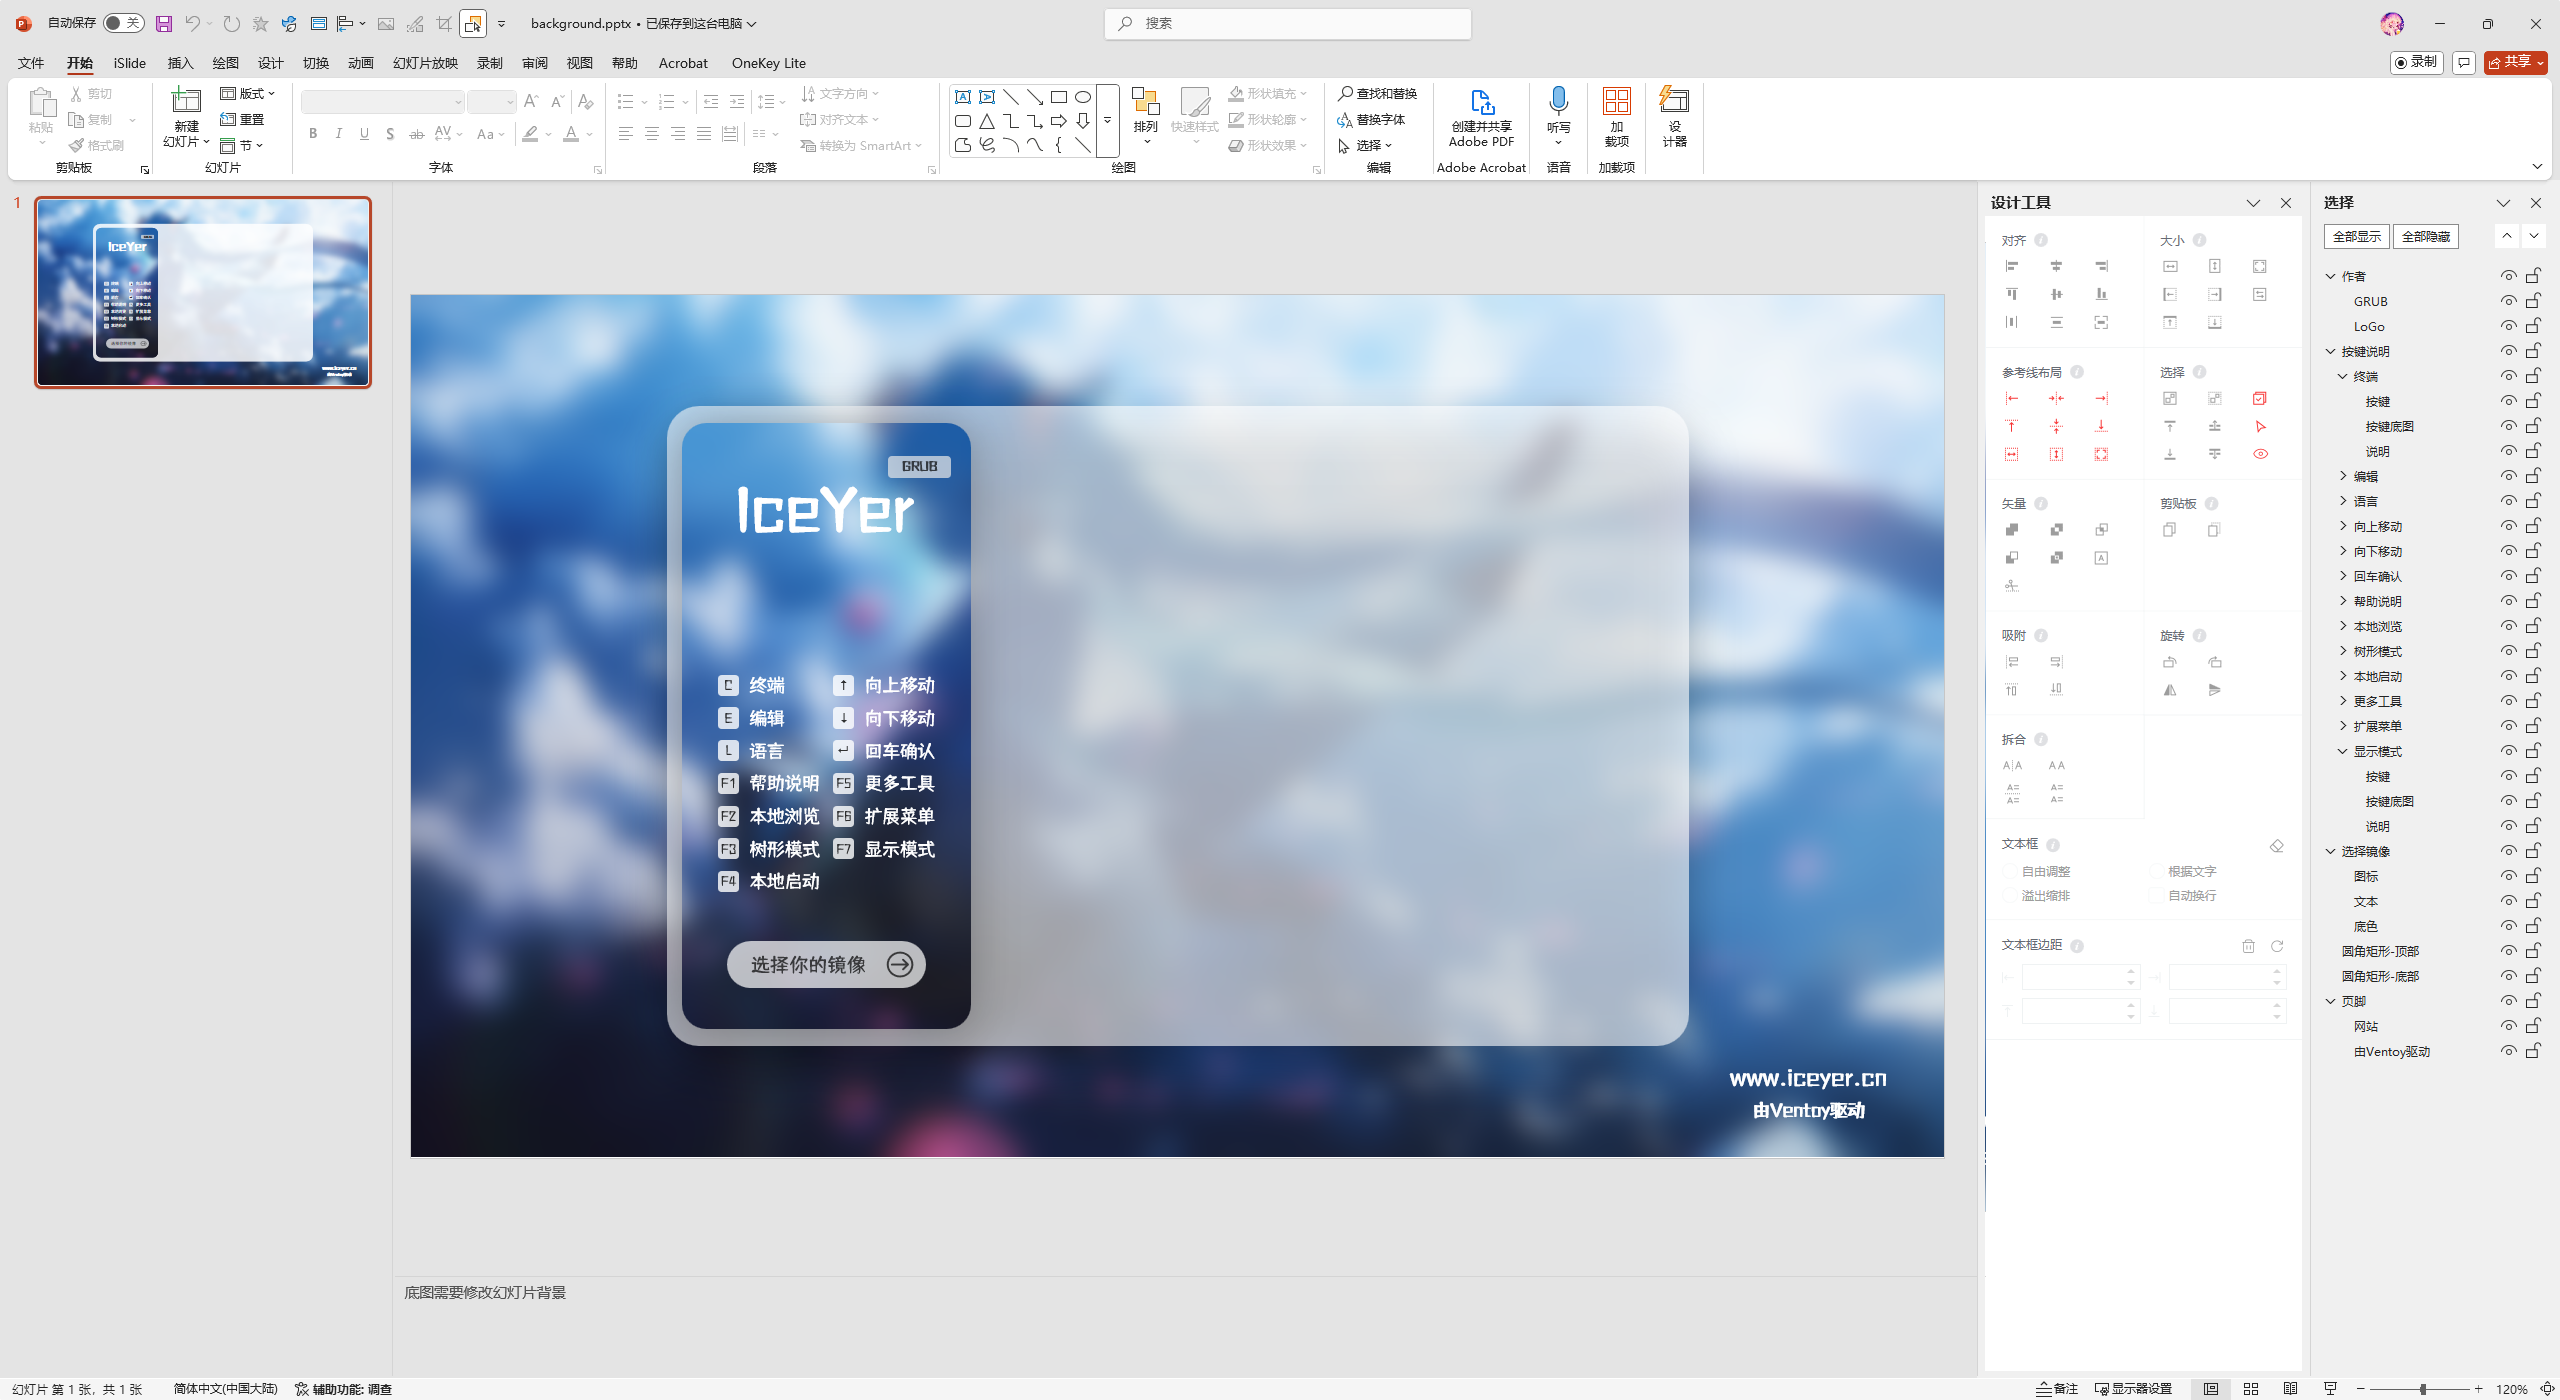Click the comments icon near share

click(x=2464, y=63)
